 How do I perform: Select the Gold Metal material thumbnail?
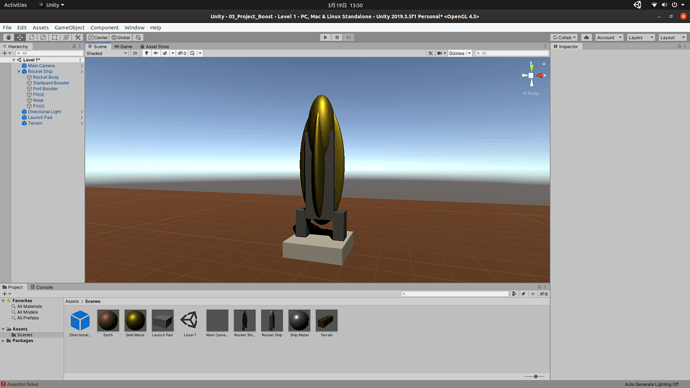click(135, 320)
